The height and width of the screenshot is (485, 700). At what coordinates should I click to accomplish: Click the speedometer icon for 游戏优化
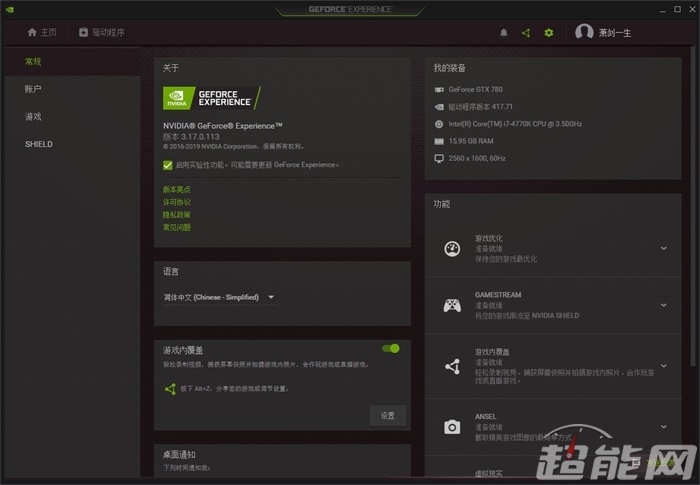452,248
